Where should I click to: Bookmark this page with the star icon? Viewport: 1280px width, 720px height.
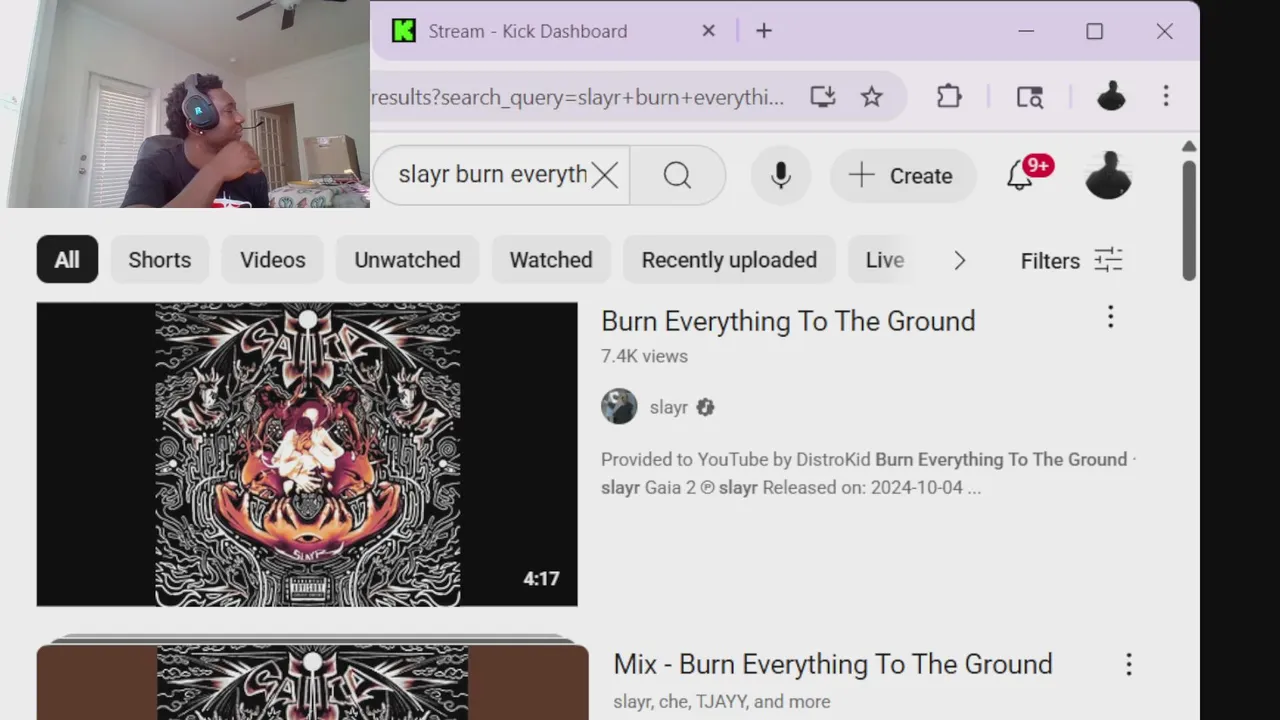click(x=872, y=97)
